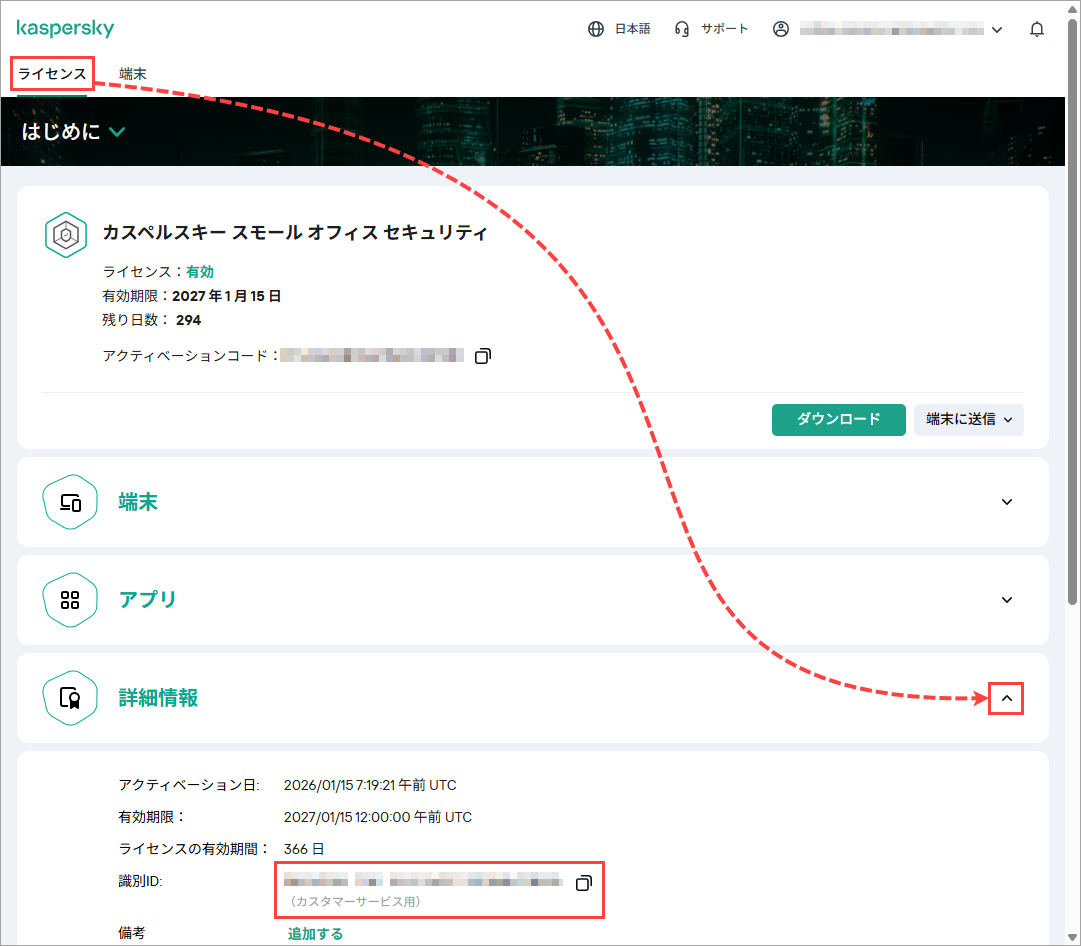The height and width of the screenshot is (946, 1081).
Task: Click the 詳細情報 certificate icon
Action: pos(70,698)
